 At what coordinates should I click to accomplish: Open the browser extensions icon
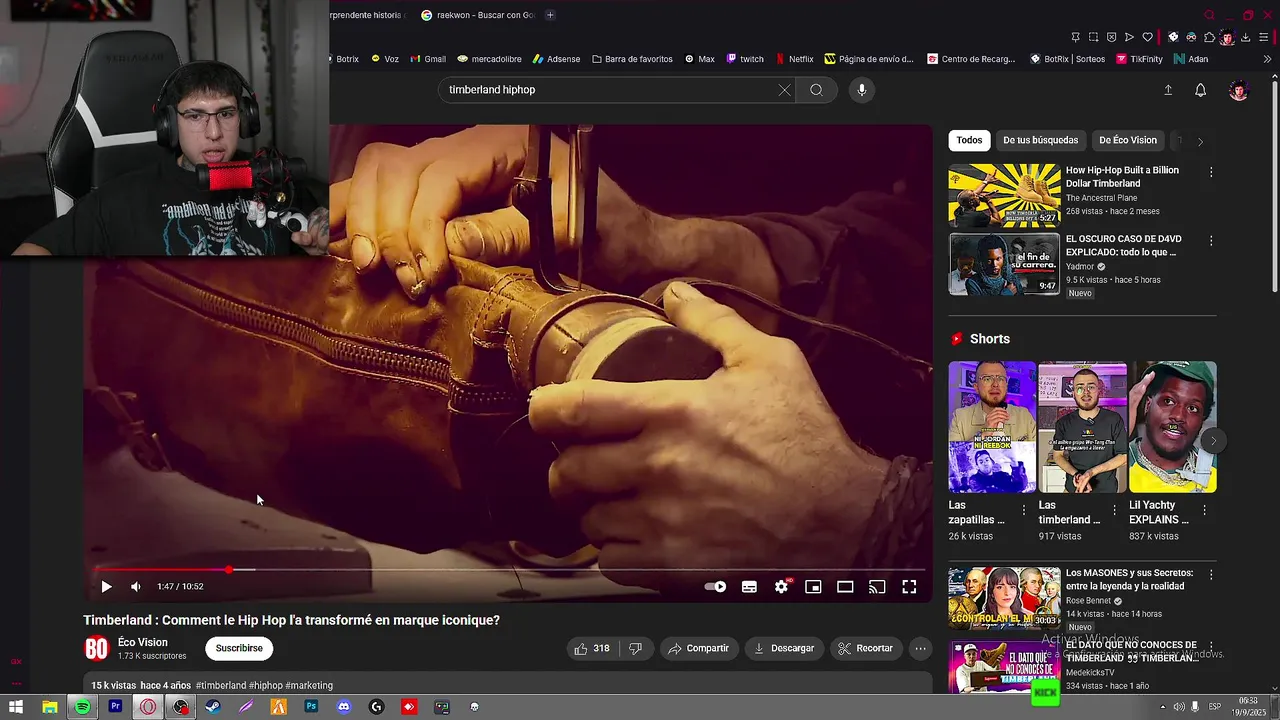[x=1209, y=37]
